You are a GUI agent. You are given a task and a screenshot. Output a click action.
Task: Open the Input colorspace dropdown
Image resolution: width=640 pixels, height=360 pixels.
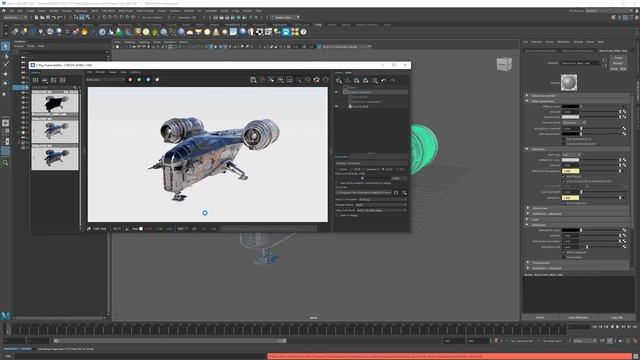pos(382,200)
